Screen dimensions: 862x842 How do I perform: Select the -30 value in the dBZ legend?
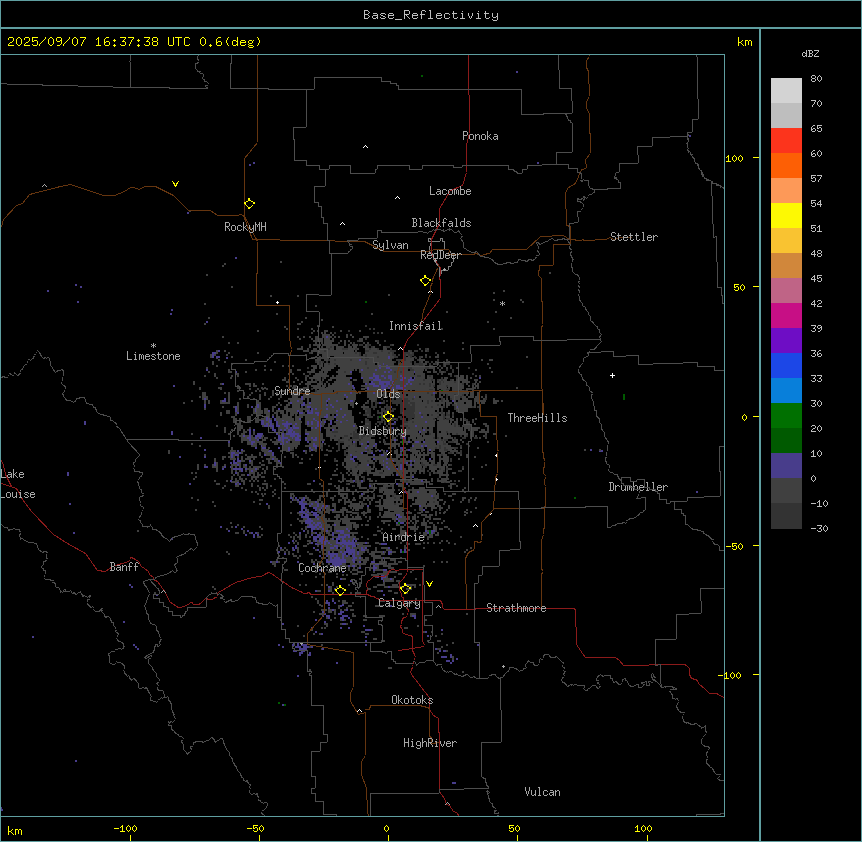[x=819, y=529]
